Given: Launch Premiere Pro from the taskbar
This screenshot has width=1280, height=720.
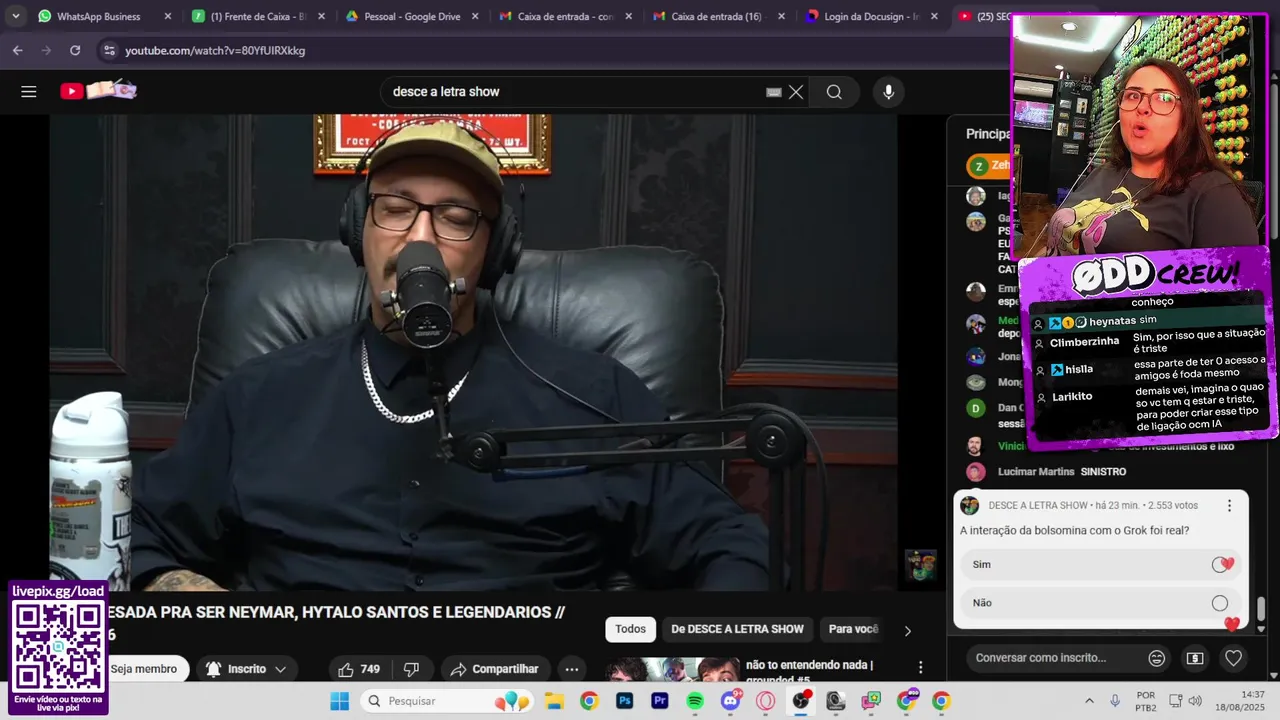Looking at the screenshot, I should point(660,701).
